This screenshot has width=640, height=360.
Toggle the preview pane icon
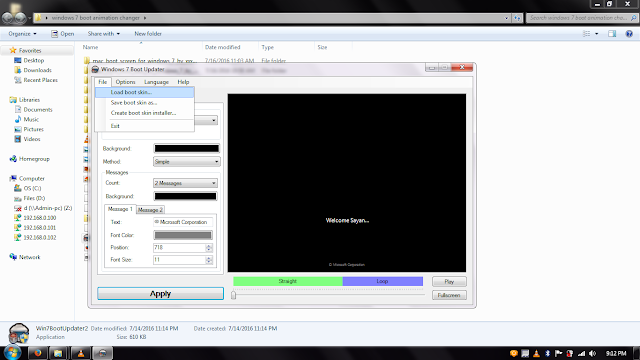(612, 34)
